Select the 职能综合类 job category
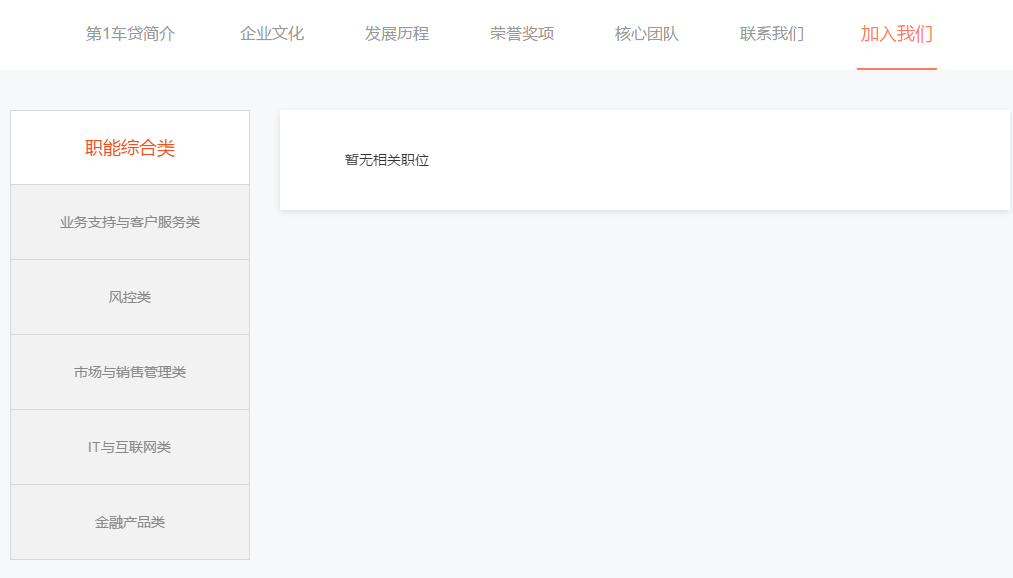This screenshot has width=1013, height=578. tap(130, 147)
